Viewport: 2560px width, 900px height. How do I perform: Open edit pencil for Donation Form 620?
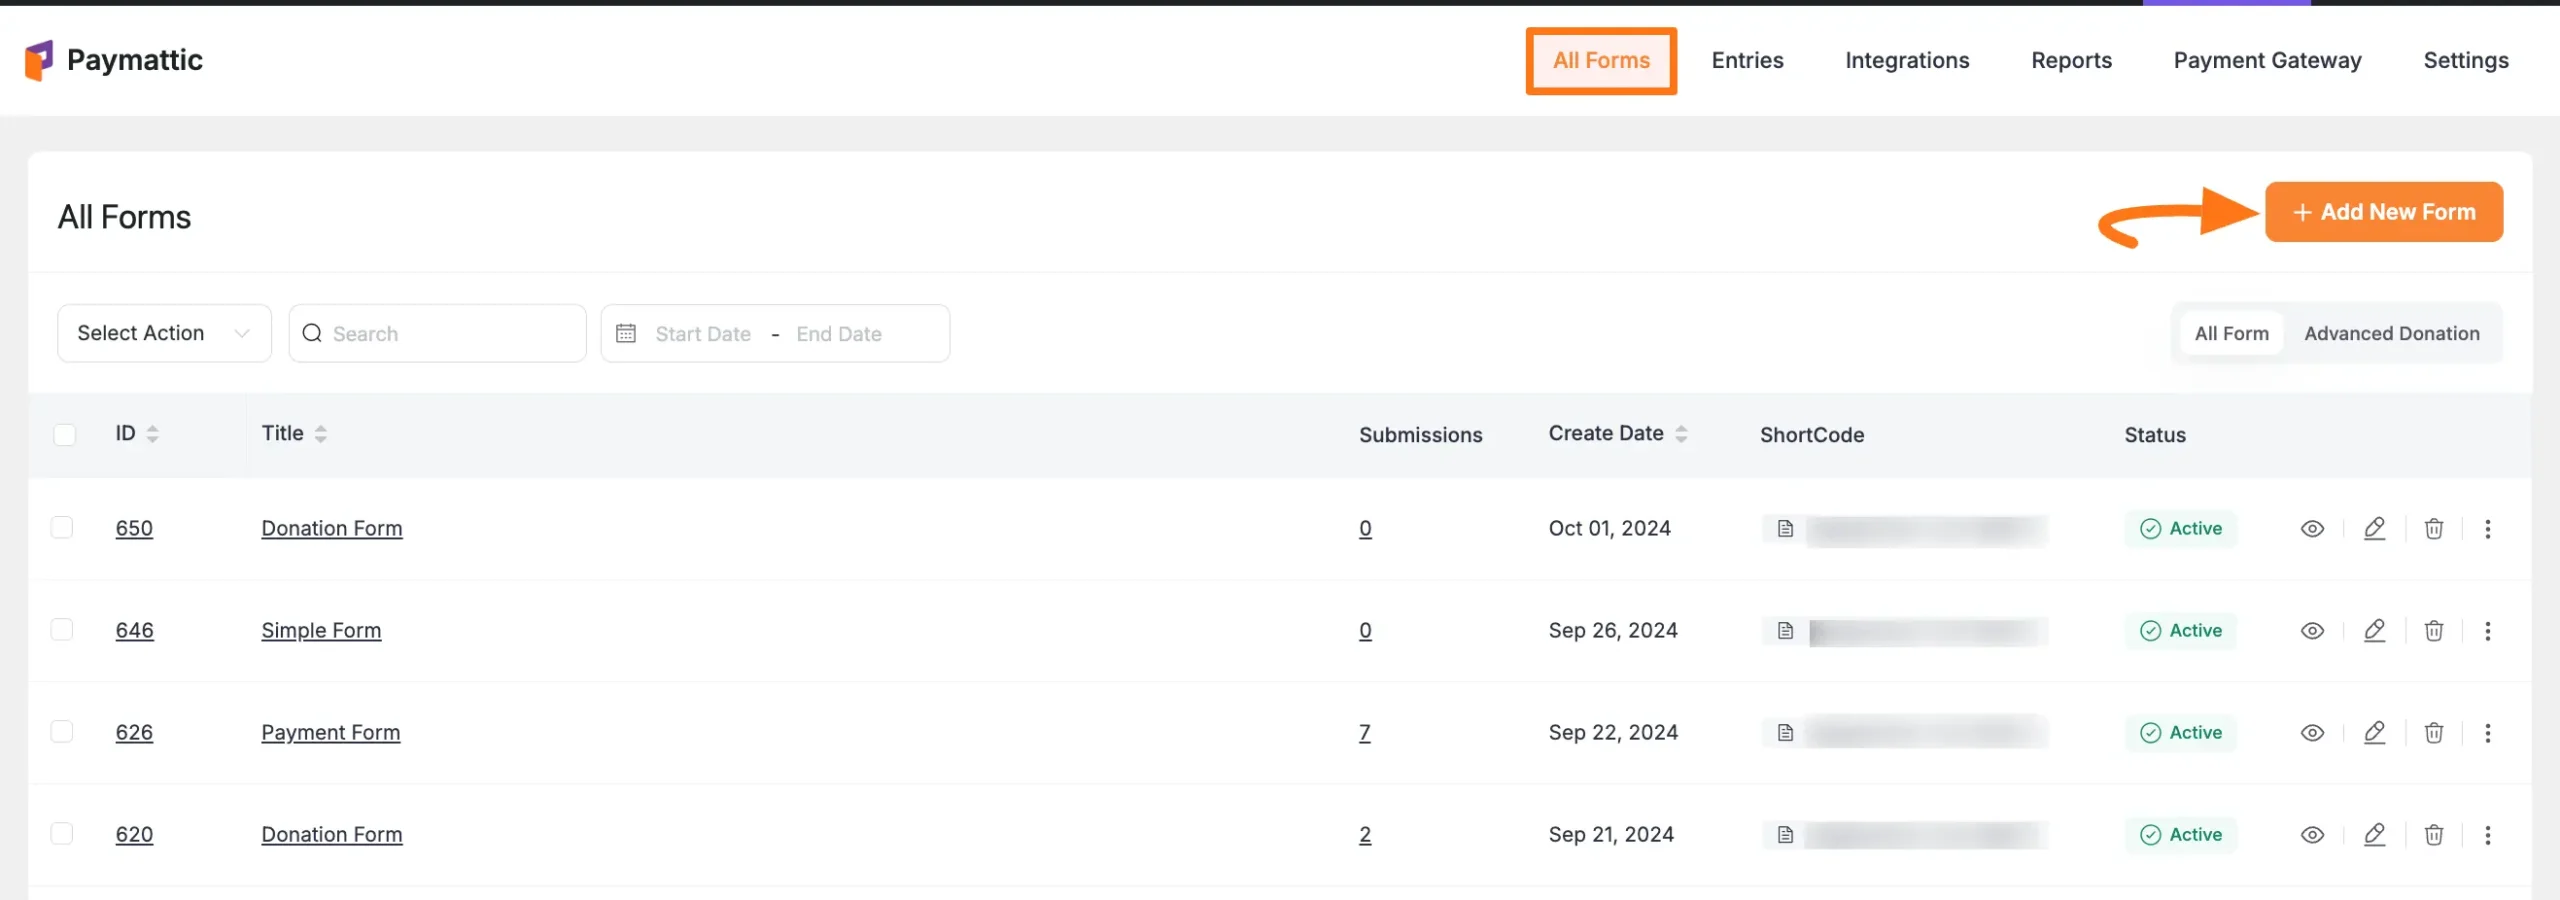click(x=2374, y=835)
